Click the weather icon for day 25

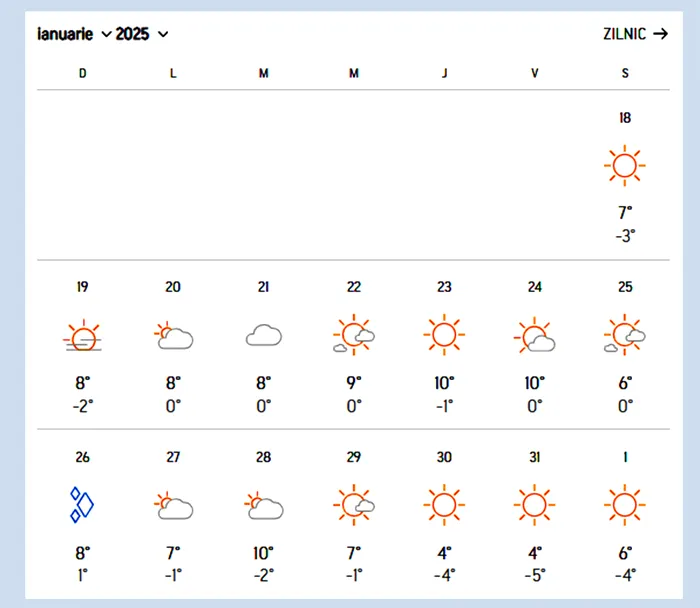(625, 336)
